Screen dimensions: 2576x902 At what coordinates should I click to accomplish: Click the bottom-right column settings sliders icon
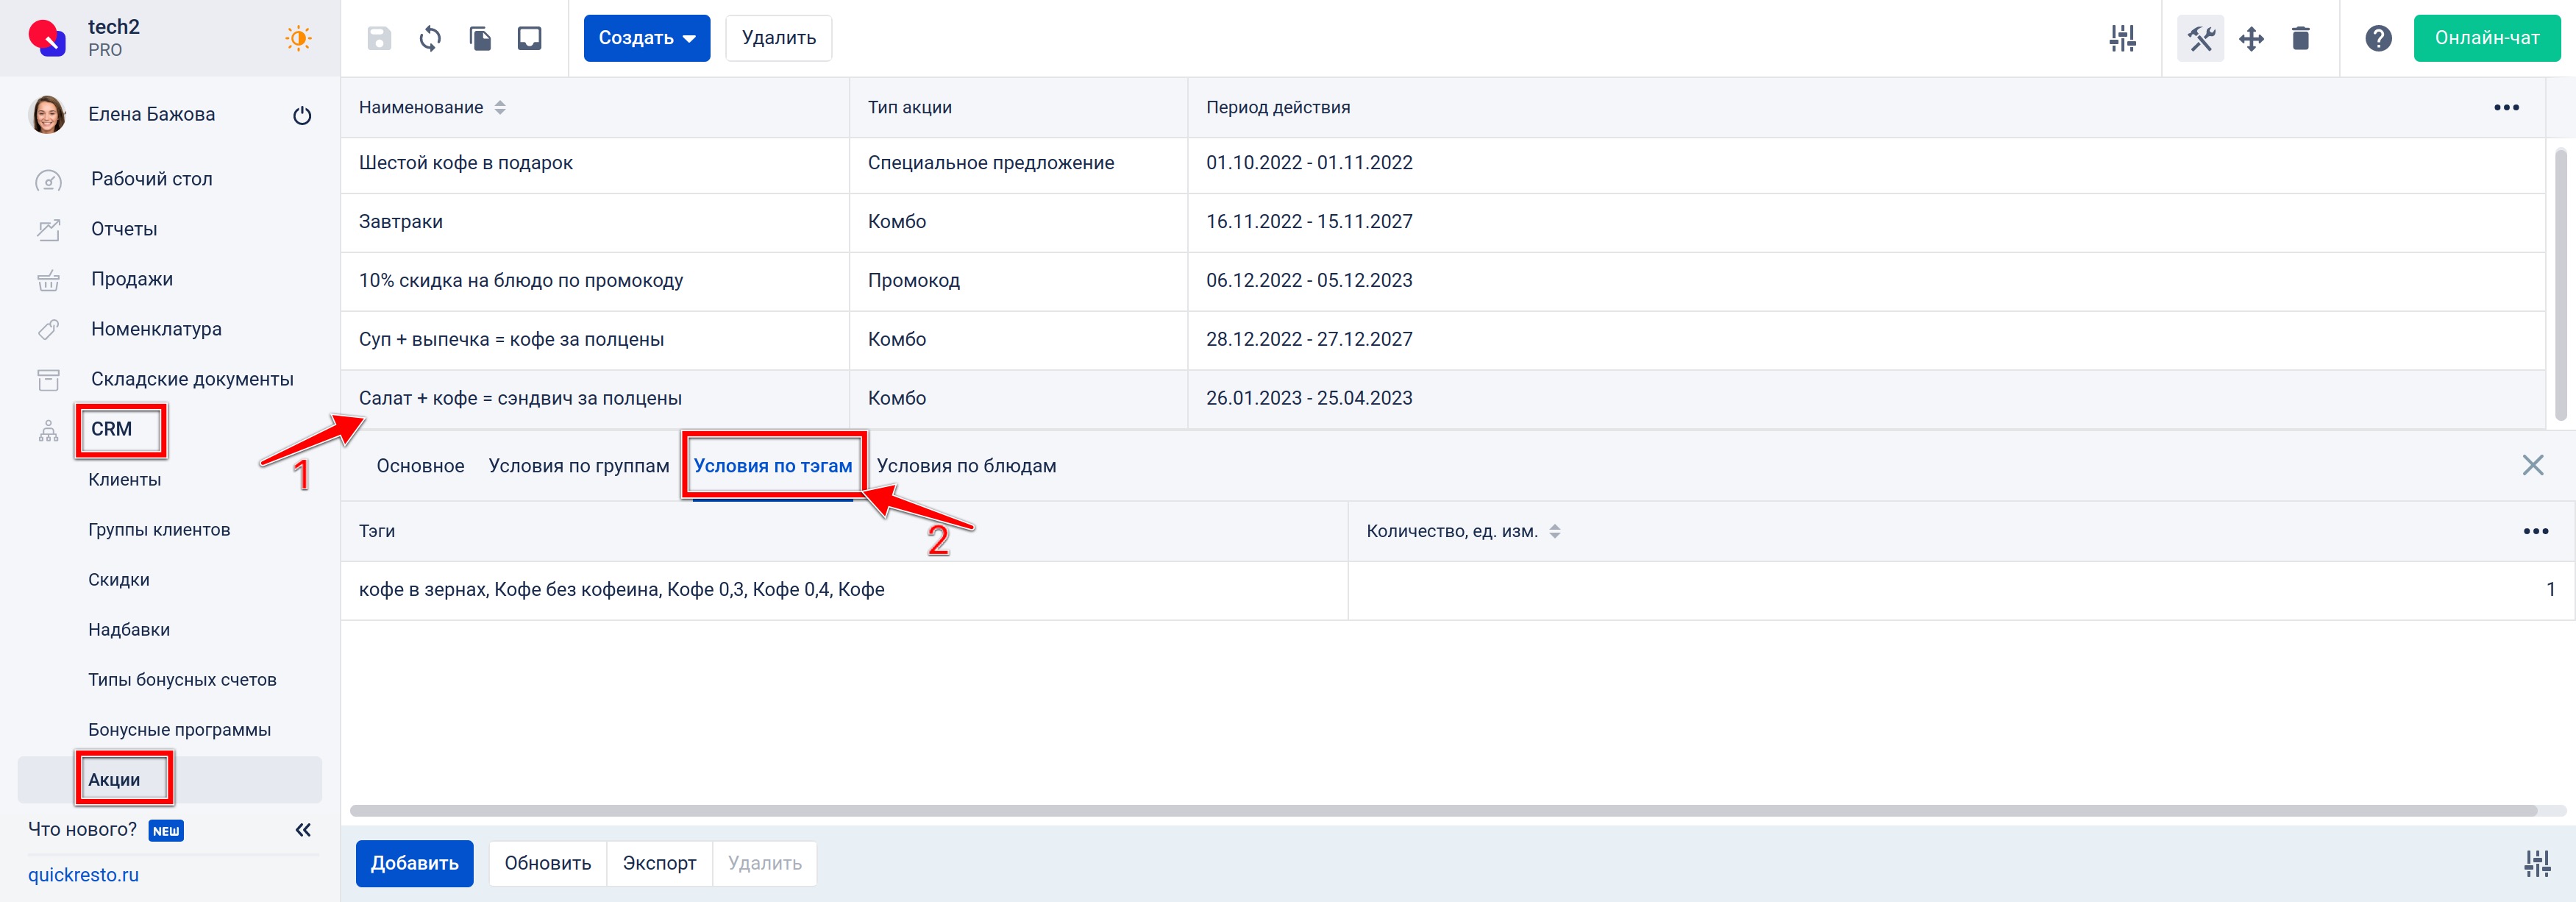[x=2536, y=863]
